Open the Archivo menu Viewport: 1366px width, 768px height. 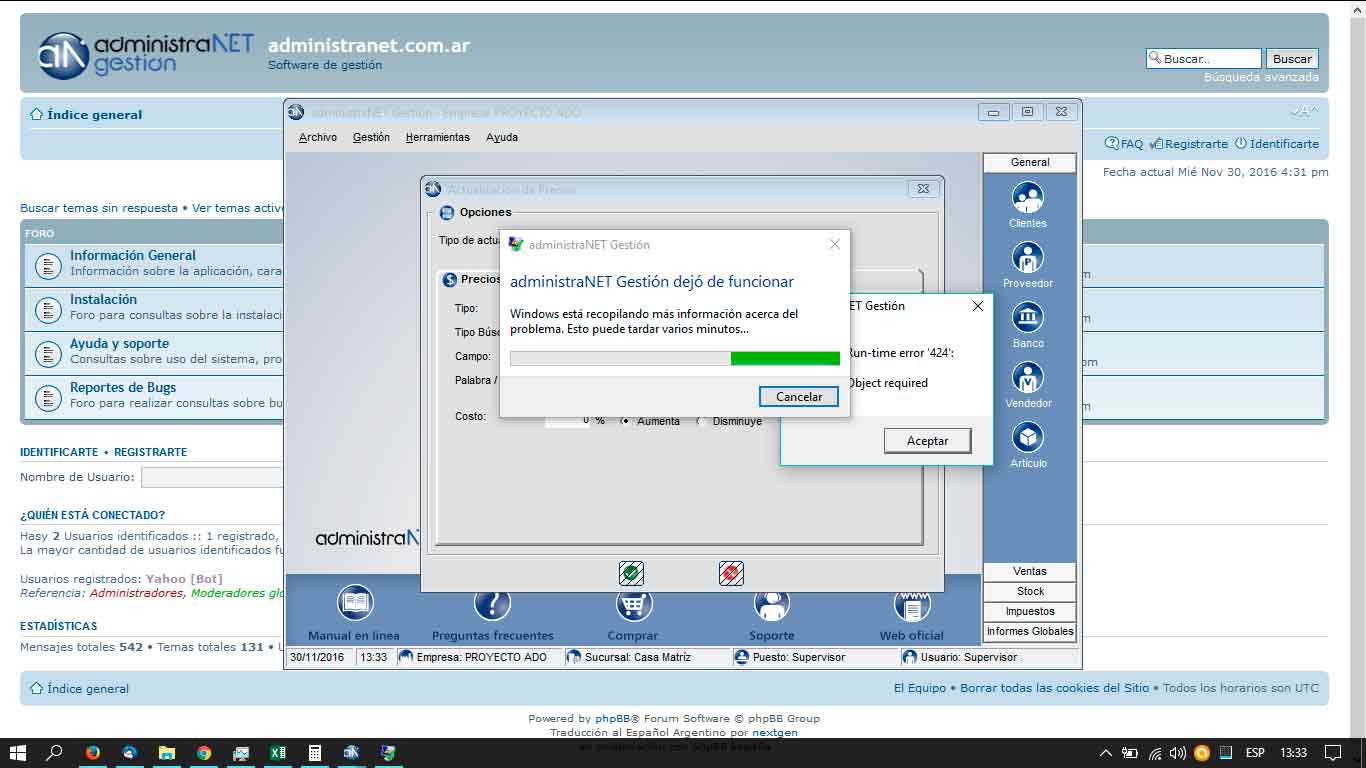point(318,137)
